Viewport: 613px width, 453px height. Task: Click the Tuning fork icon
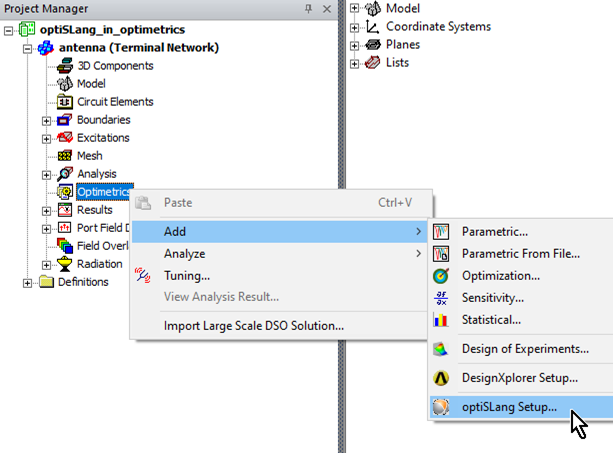143,276
